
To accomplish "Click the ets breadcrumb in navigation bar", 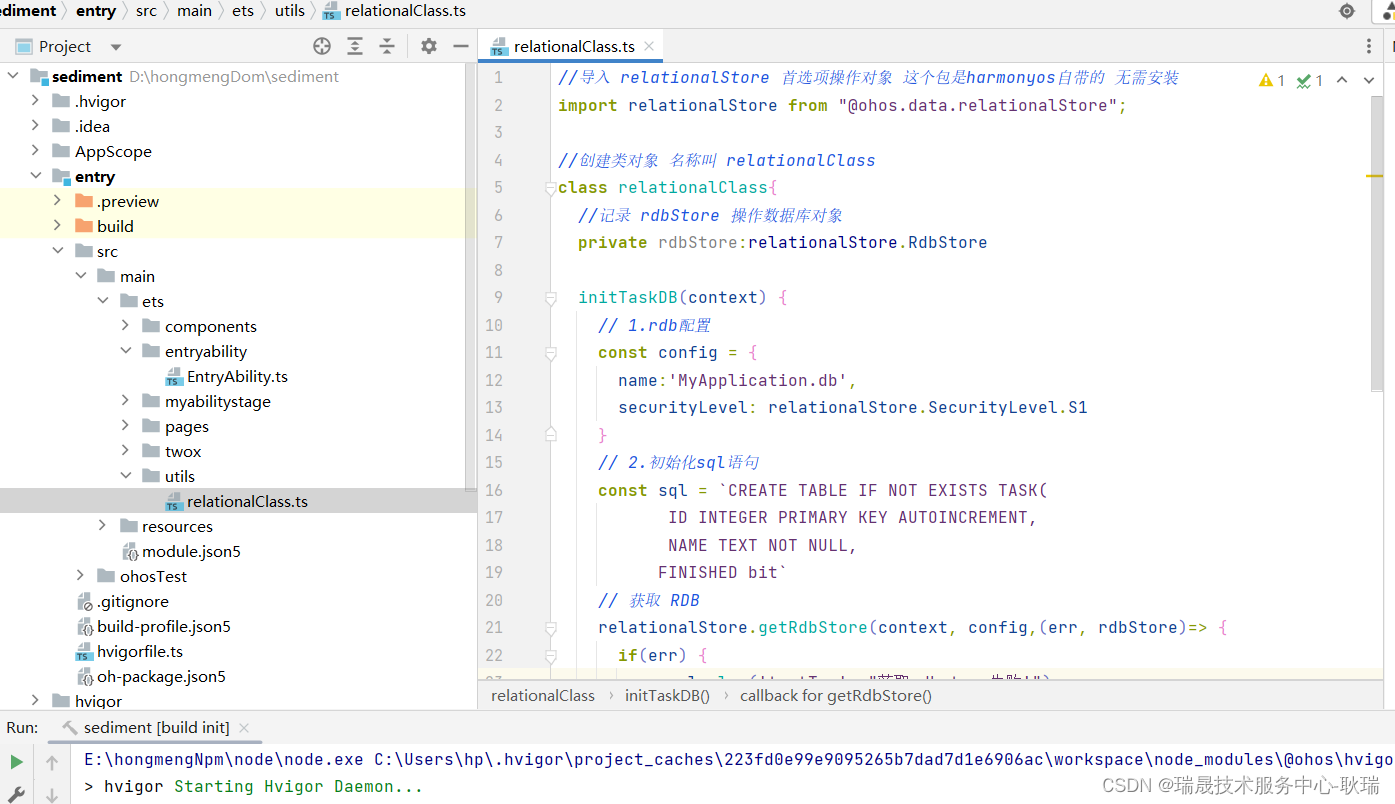I will [243, 11].
